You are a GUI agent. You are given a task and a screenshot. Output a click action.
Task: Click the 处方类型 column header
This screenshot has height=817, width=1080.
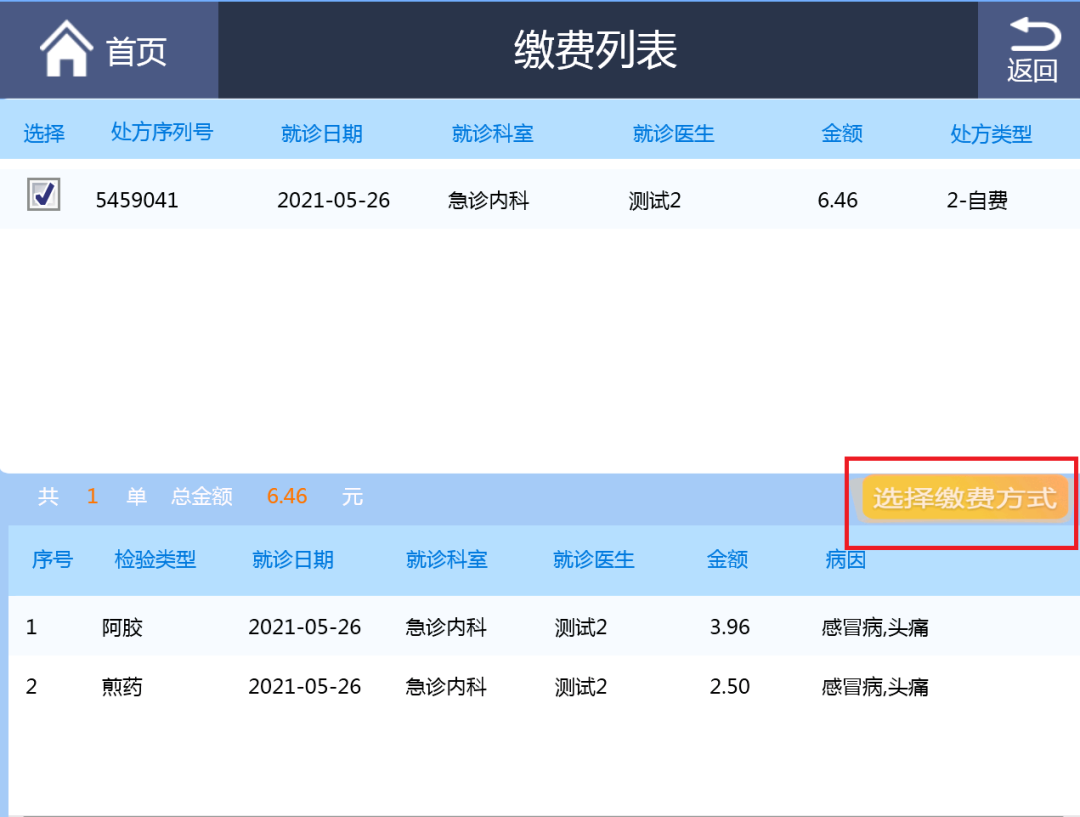(x=991, y=134)
